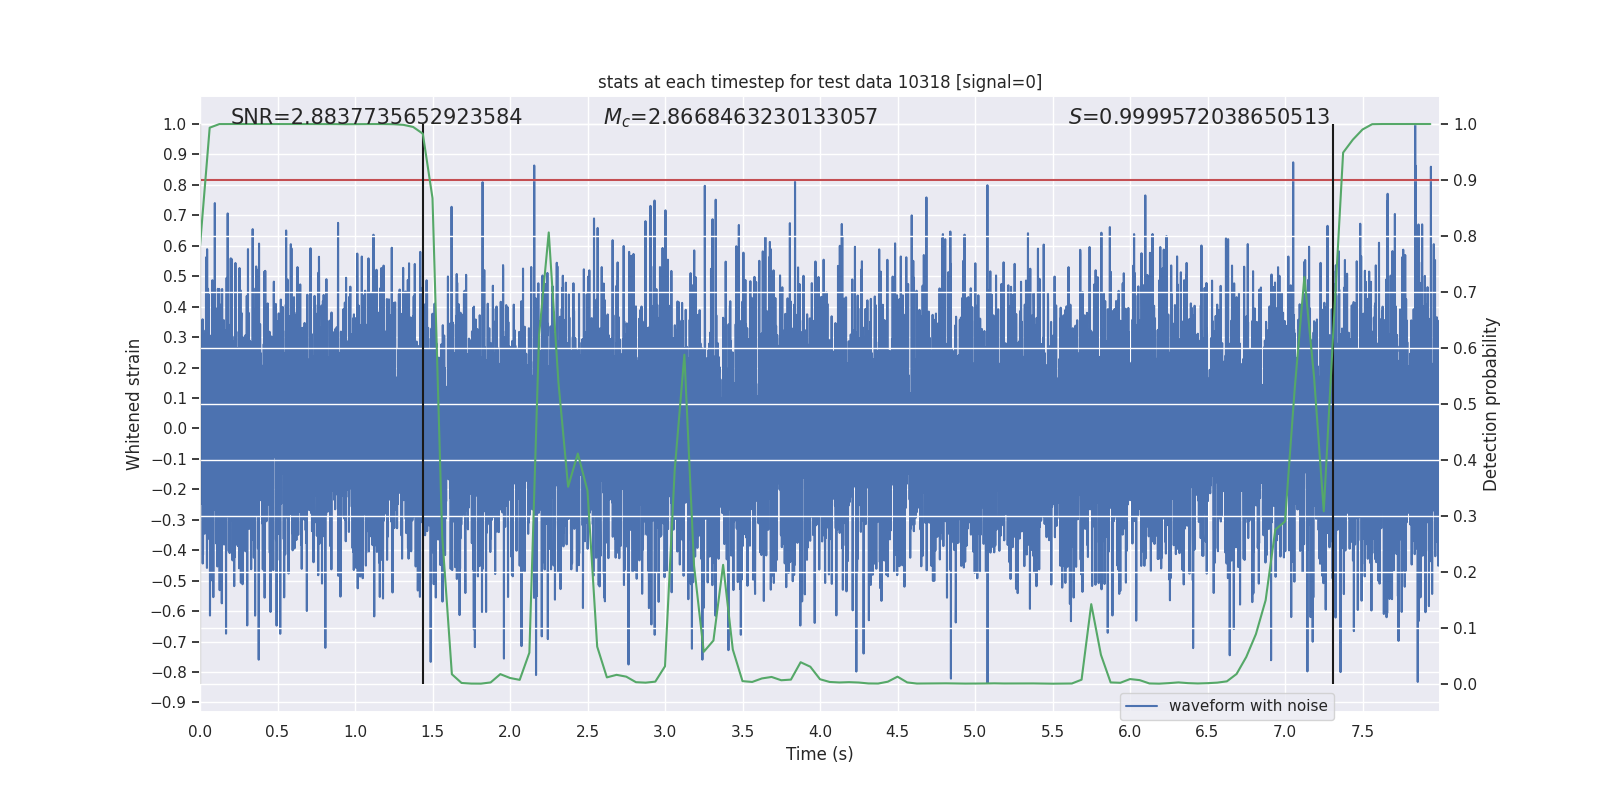This screenshot has height=800, width=1600.
Task: Click the S=0.9999 score annotation
Action: (1199, 117)
